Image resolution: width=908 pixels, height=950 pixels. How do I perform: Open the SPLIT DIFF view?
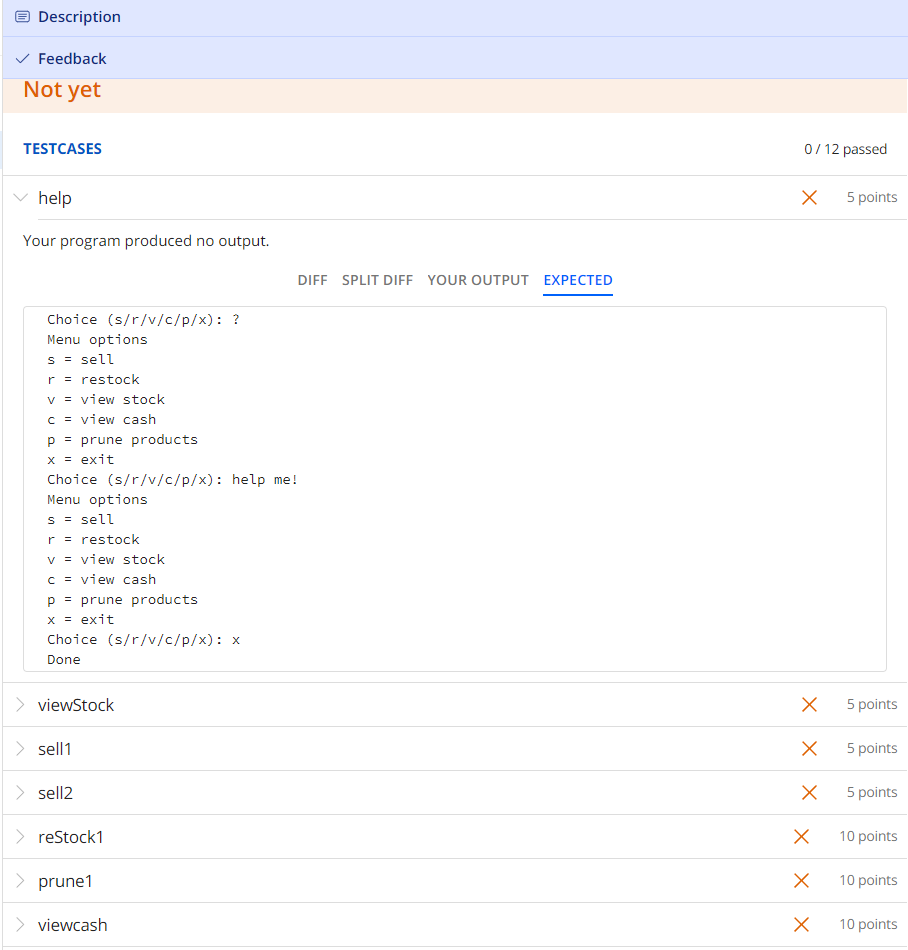[x=377, y=280]
